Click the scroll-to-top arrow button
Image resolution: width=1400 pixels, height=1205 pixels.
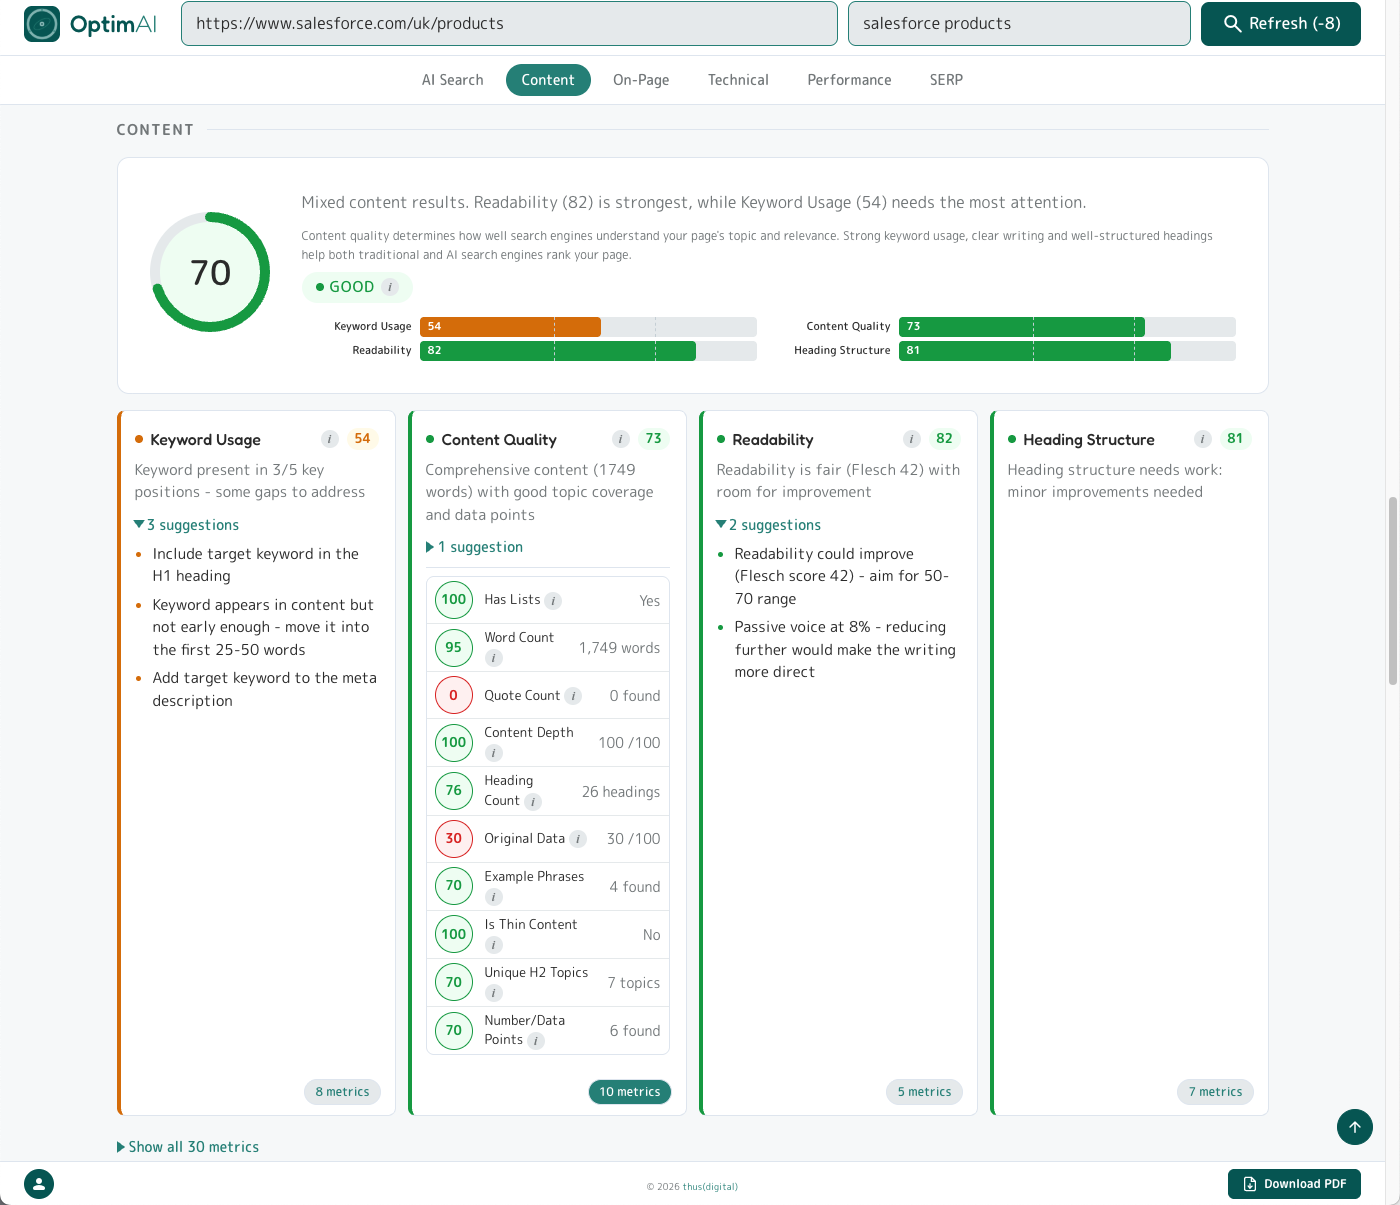point(1355,1127)
